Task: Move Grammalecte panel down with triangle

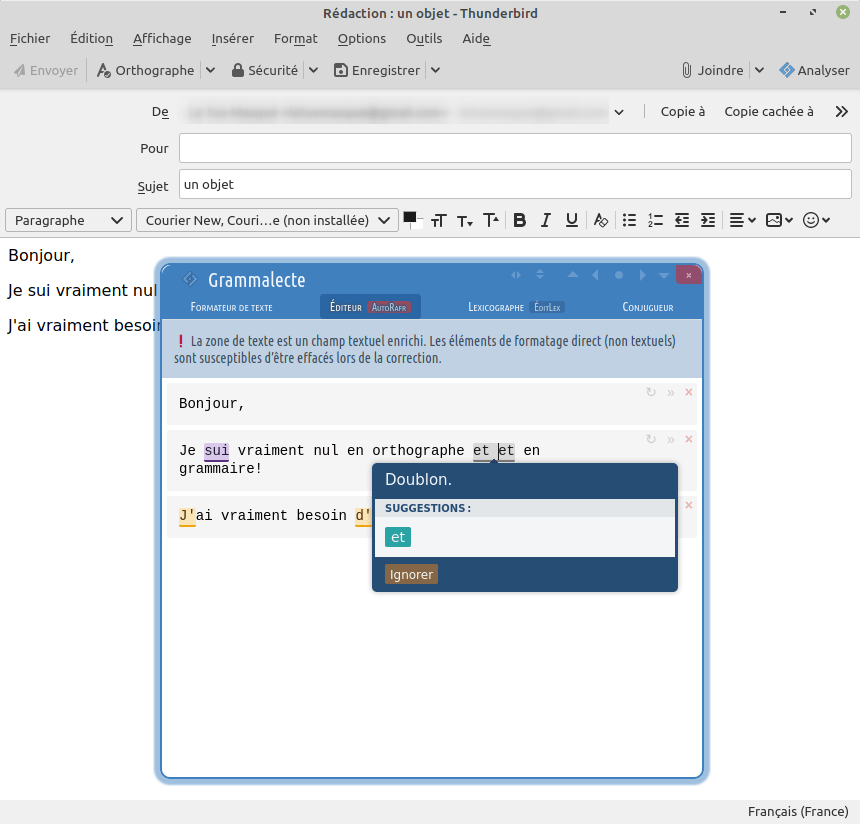Action: tap(664, 275)
